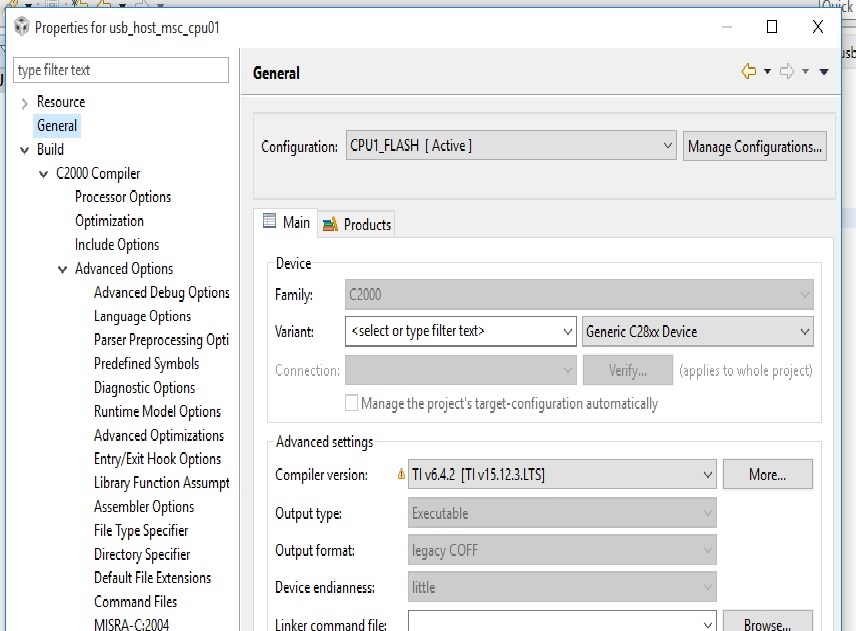Open the back history dropdown arrow
The width and height of the screenshot is (856, 631).
click(x=767, y=72)
